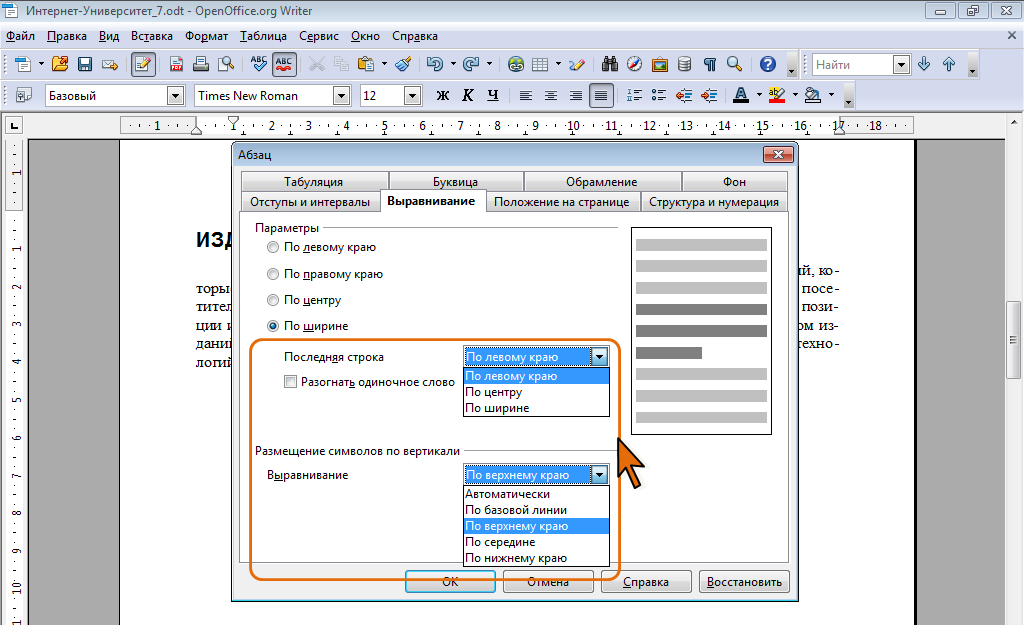Choose 'По центру' in last line list

(x=536, y=392)
